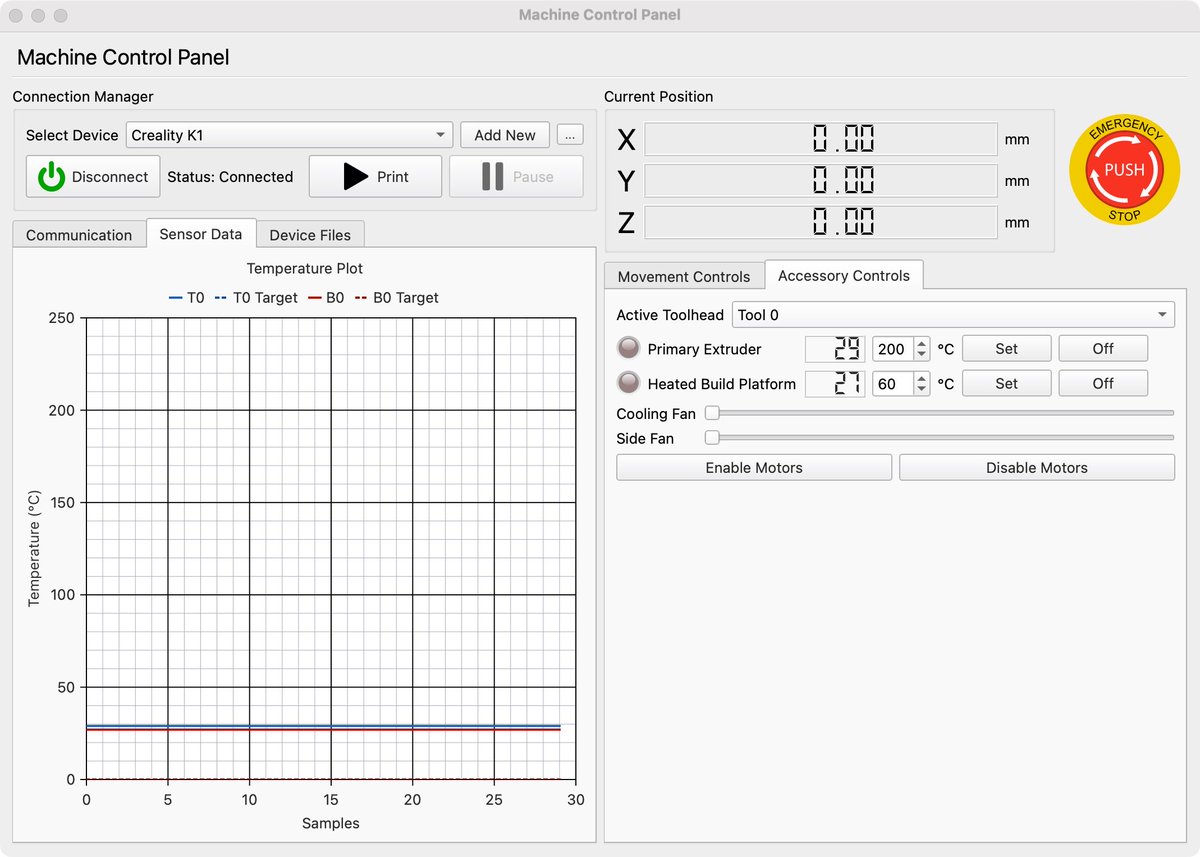Click the Primary Extruder status indicator light

click(628, 349)
